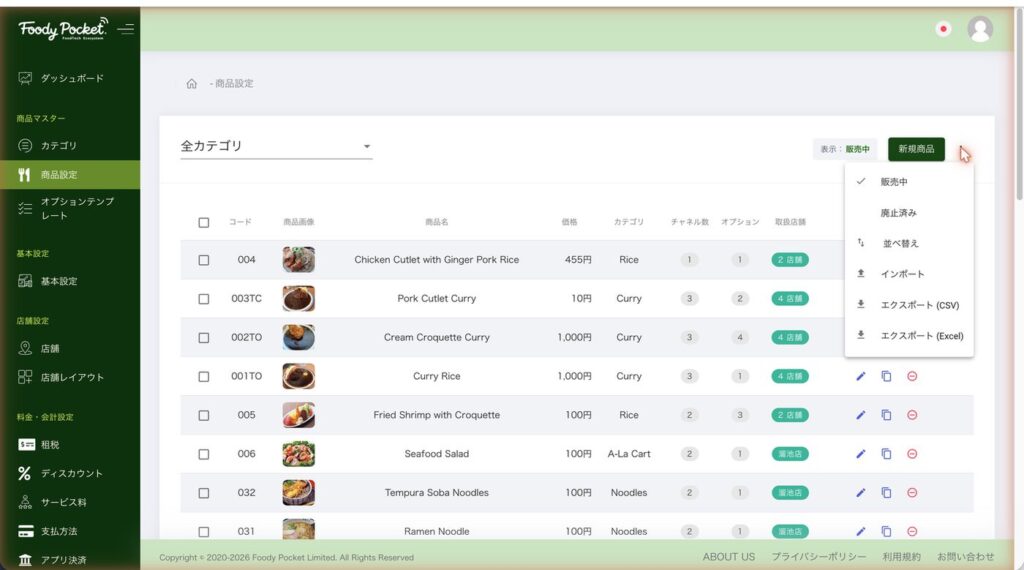The height and width of the screenshot is (570, 1024).
Task: Collapse sidebar with hamburger menu icon
Action: tap(125, 29)
